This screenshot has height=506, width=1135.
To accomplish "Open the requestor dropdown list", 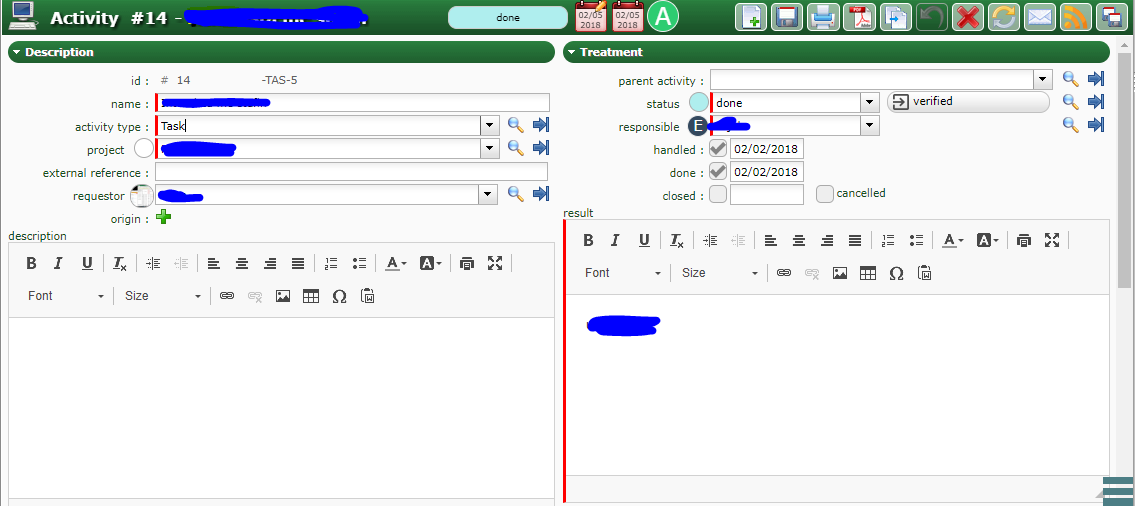I will coord(487,194).
